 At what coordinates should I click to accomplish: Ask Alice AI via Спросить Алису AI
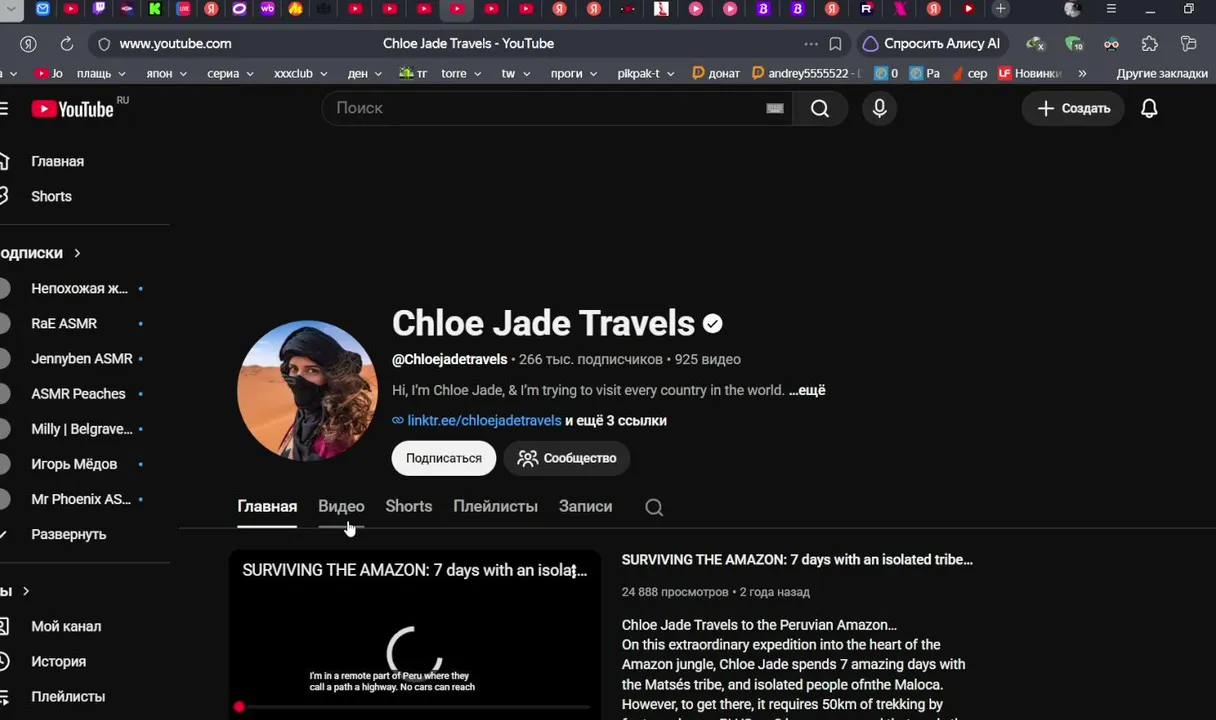click(930, 44)
